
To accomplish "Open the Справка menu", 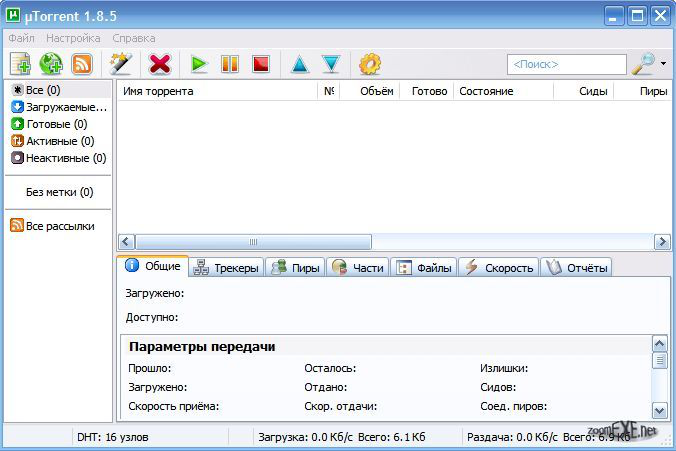I will click(x=134, y=38).
